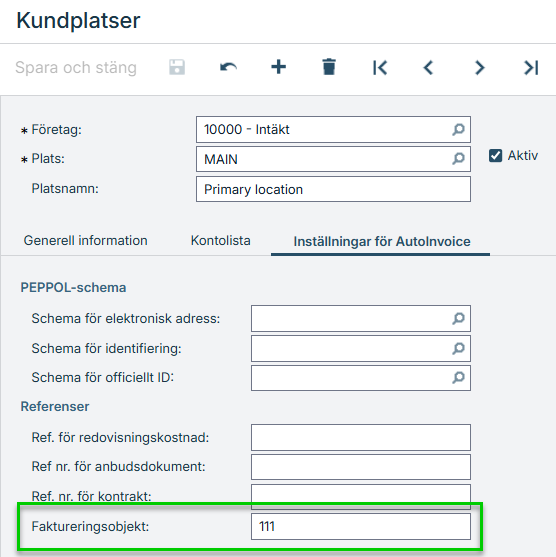Open lookup for Schema för officiellt ID
556x557 pixels.
click(458, 378)
